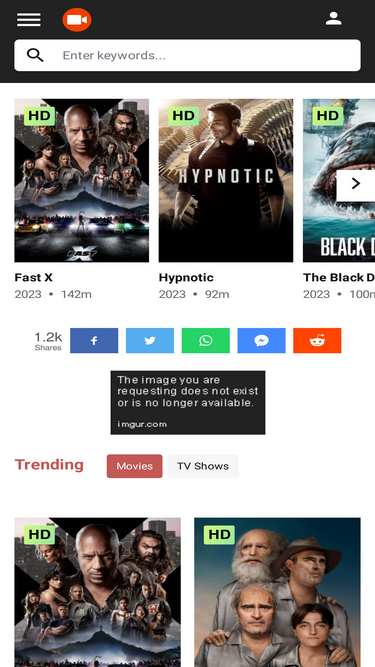Share on Twitter
375x667 pixels.
click(150, 340)
